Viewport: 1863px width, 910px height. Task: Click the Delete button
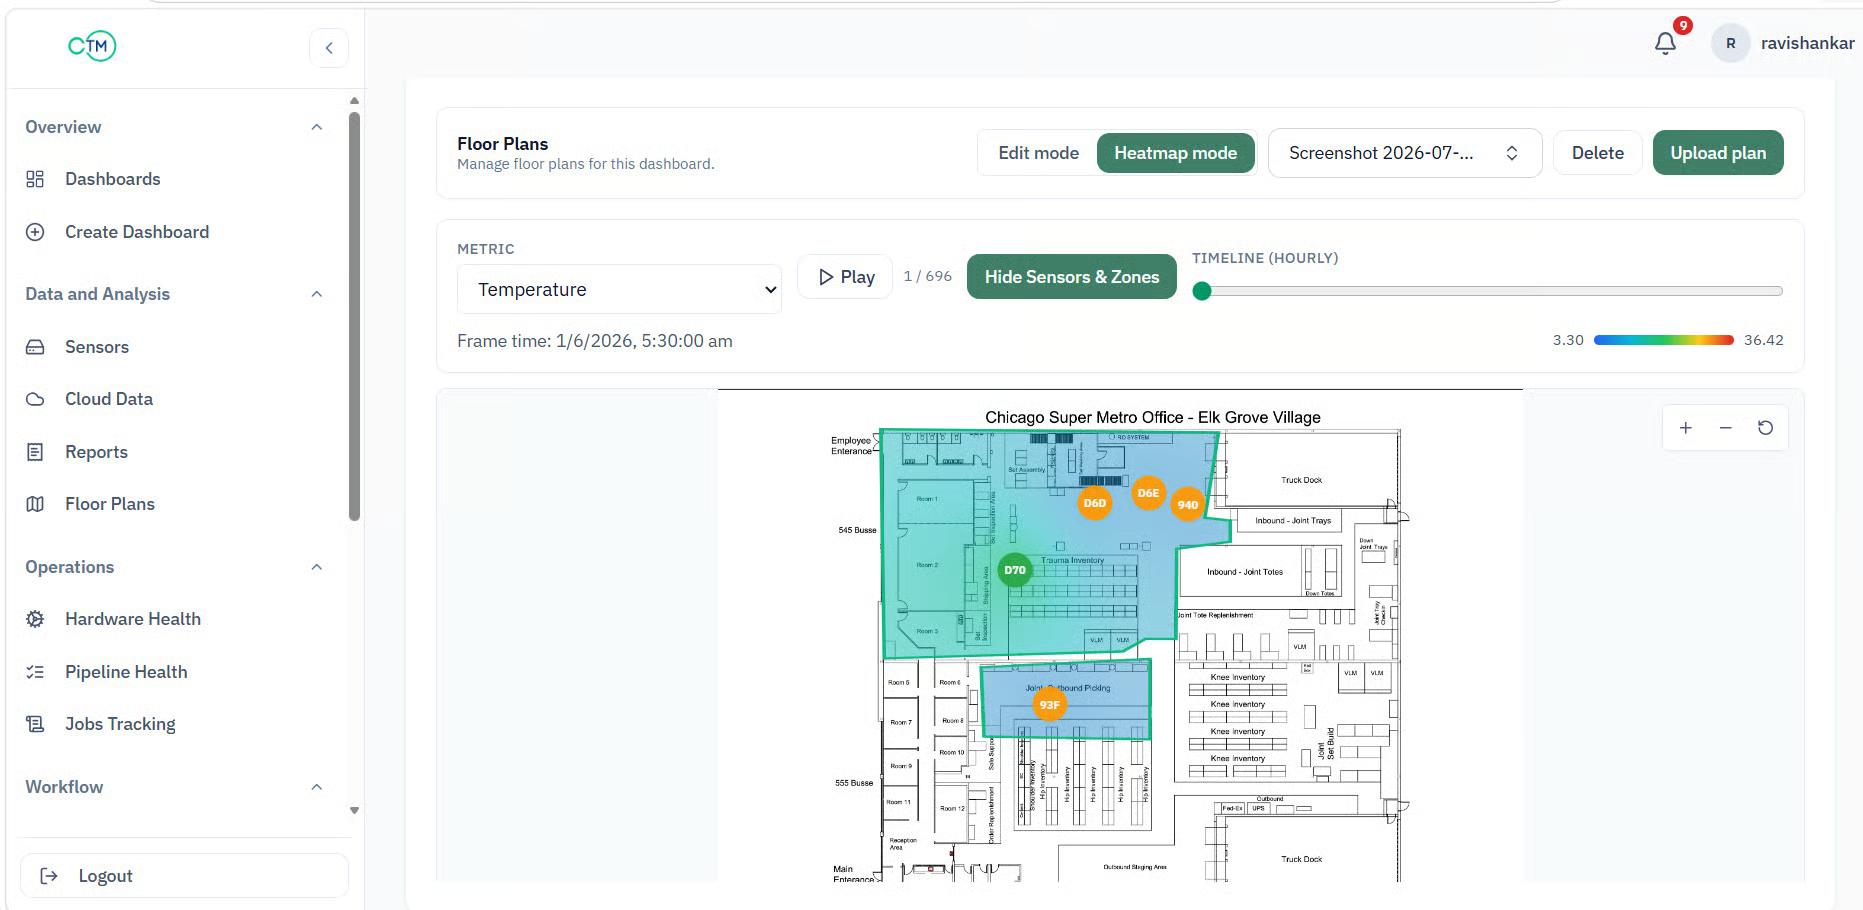(1597, 153)
